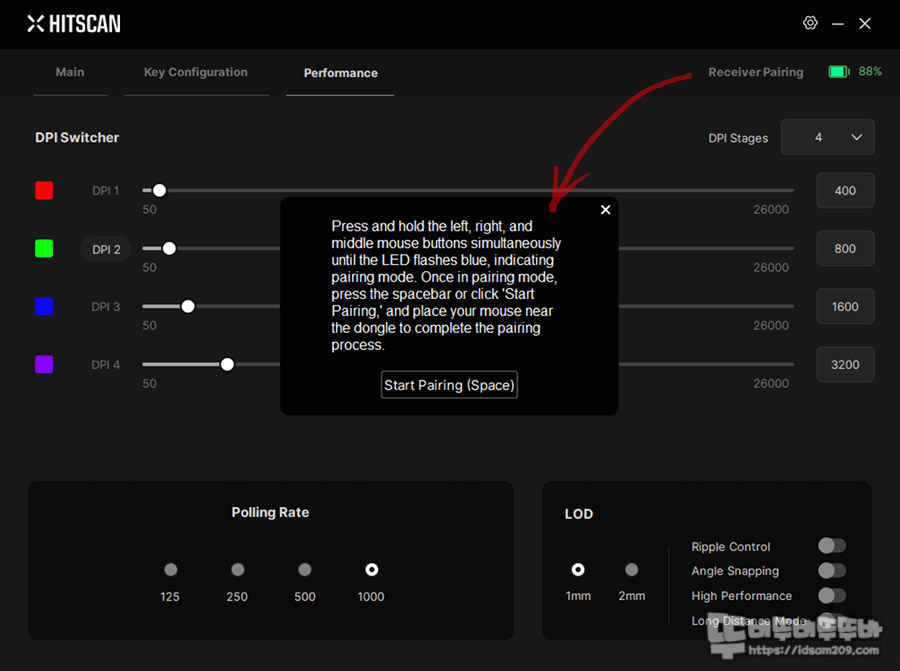
Task: Click the DPI 2 slider handle
Action: tap(169, 249)
